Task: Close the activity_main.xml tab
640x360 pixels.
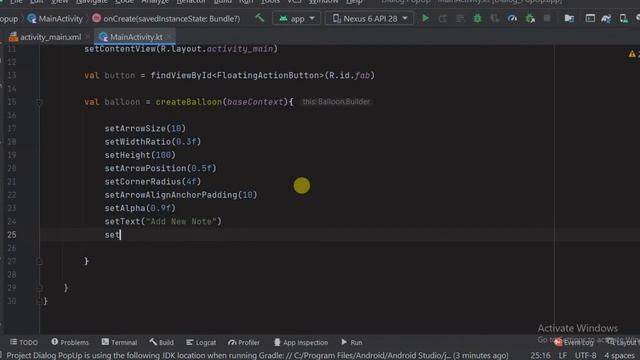Action: [x=88, y=37]
